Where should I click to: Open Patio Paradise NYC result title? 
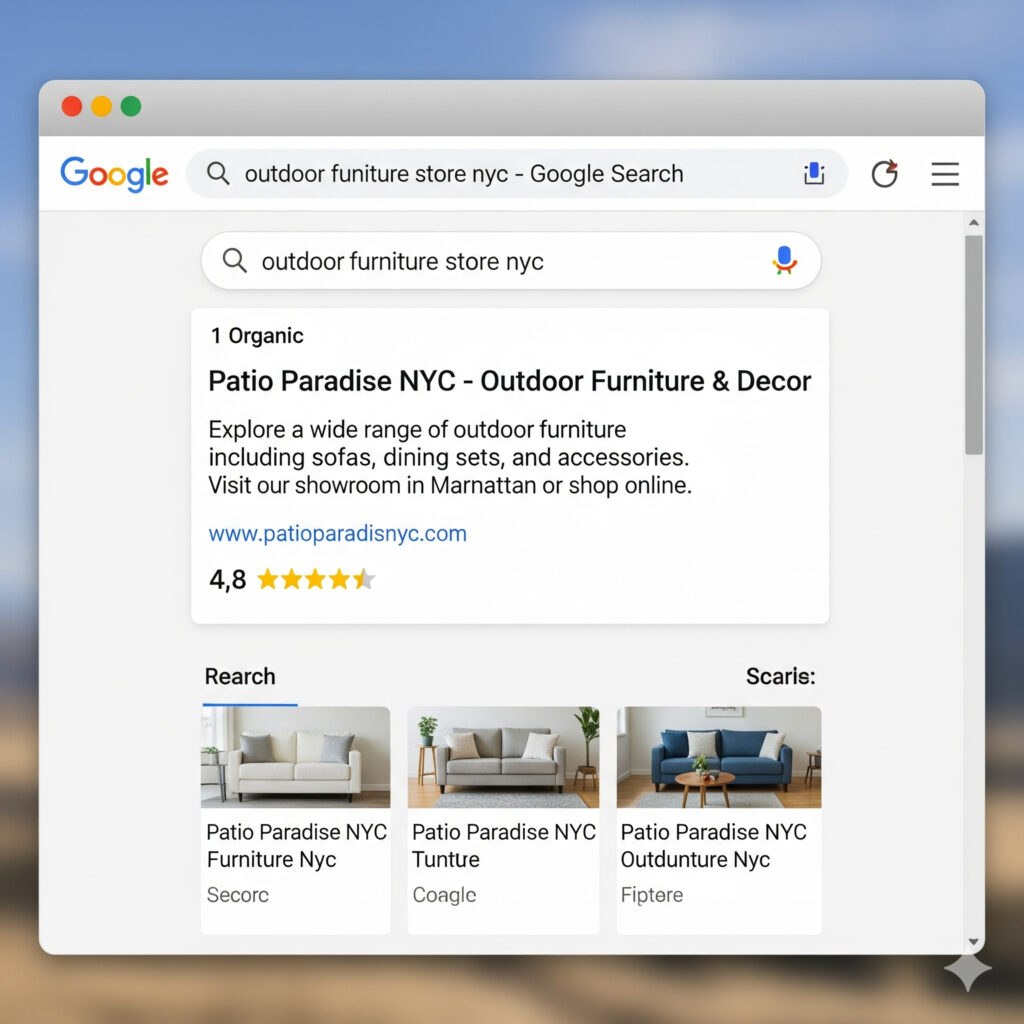[509, 381]
